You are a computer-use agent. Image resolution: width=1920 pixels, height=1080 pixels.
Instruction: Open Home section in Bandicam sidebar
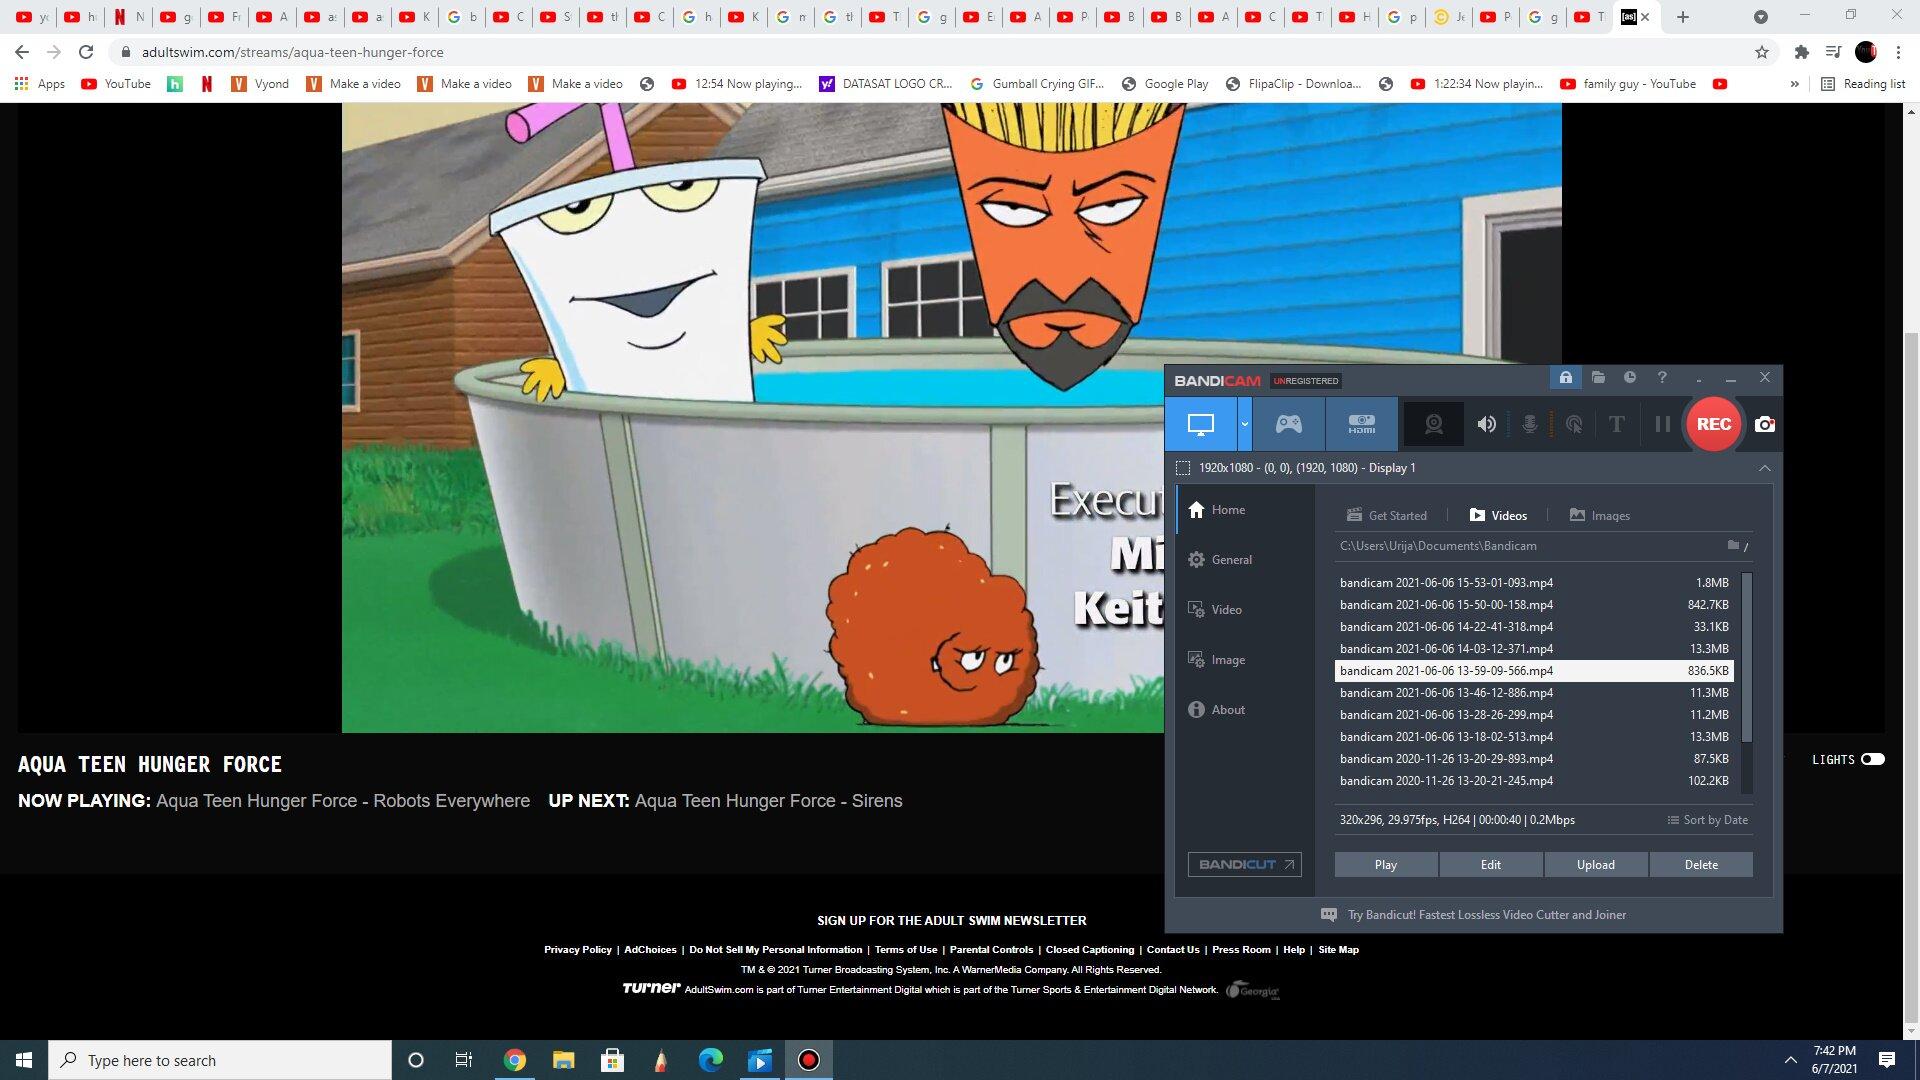(1216, 510)
